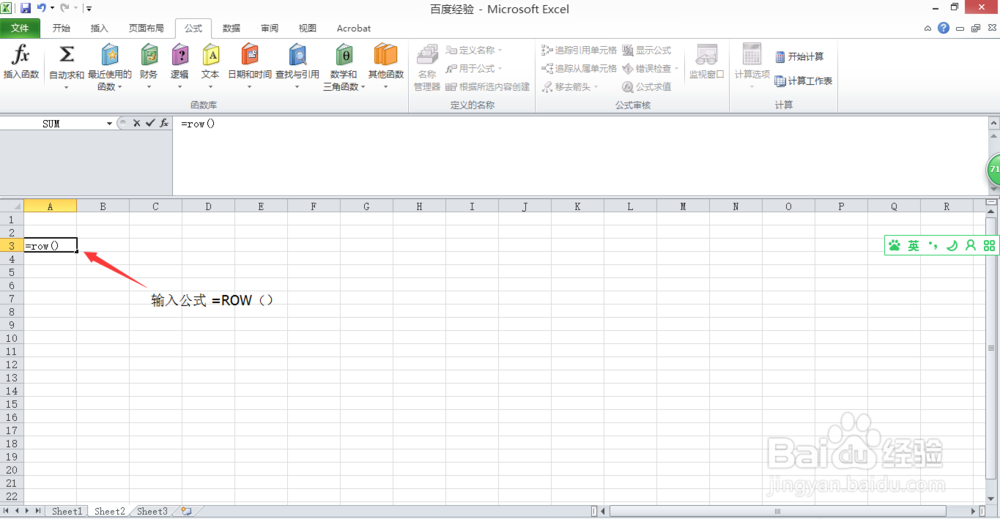1000x519 pixels.
Task: Switch to the View (视图) tab
Action: coord(307,28)
